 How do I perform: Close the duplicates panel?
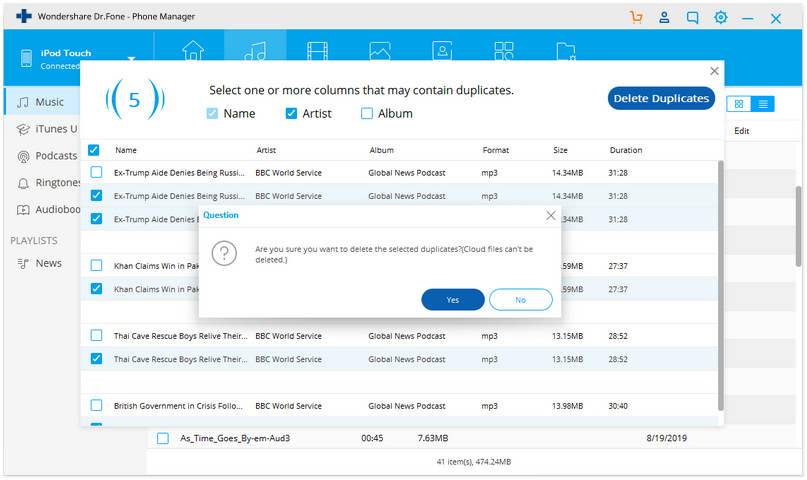714,71
